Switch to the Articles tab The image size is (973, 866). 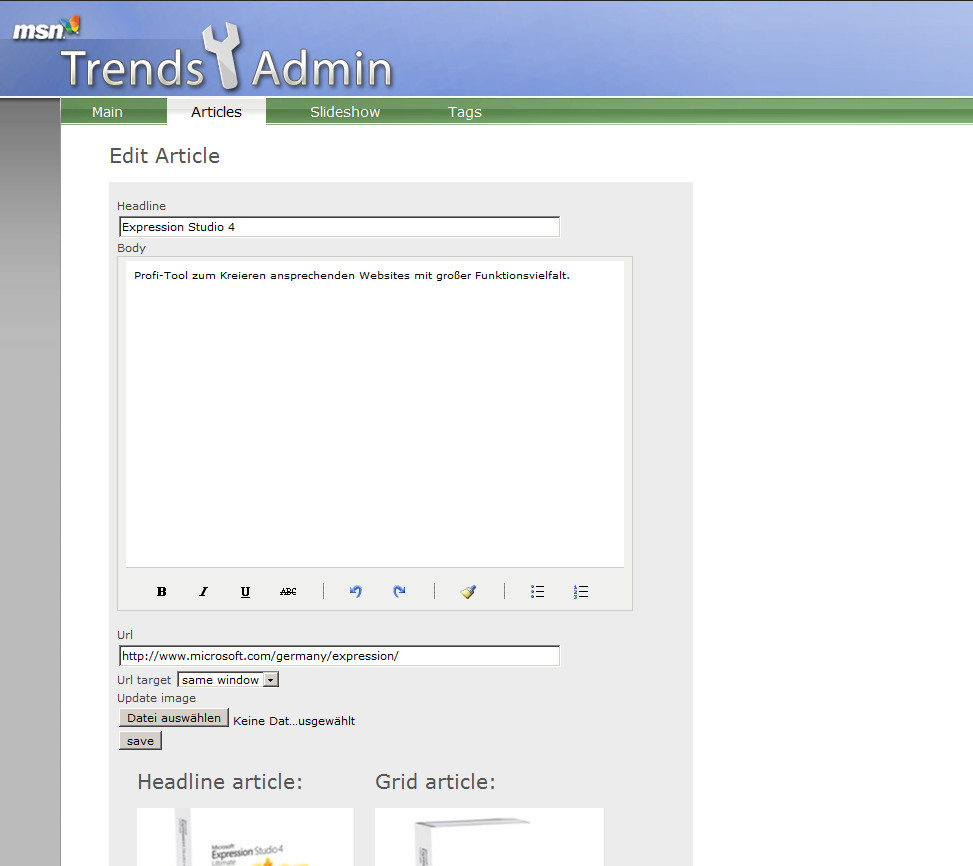[216, 112]
